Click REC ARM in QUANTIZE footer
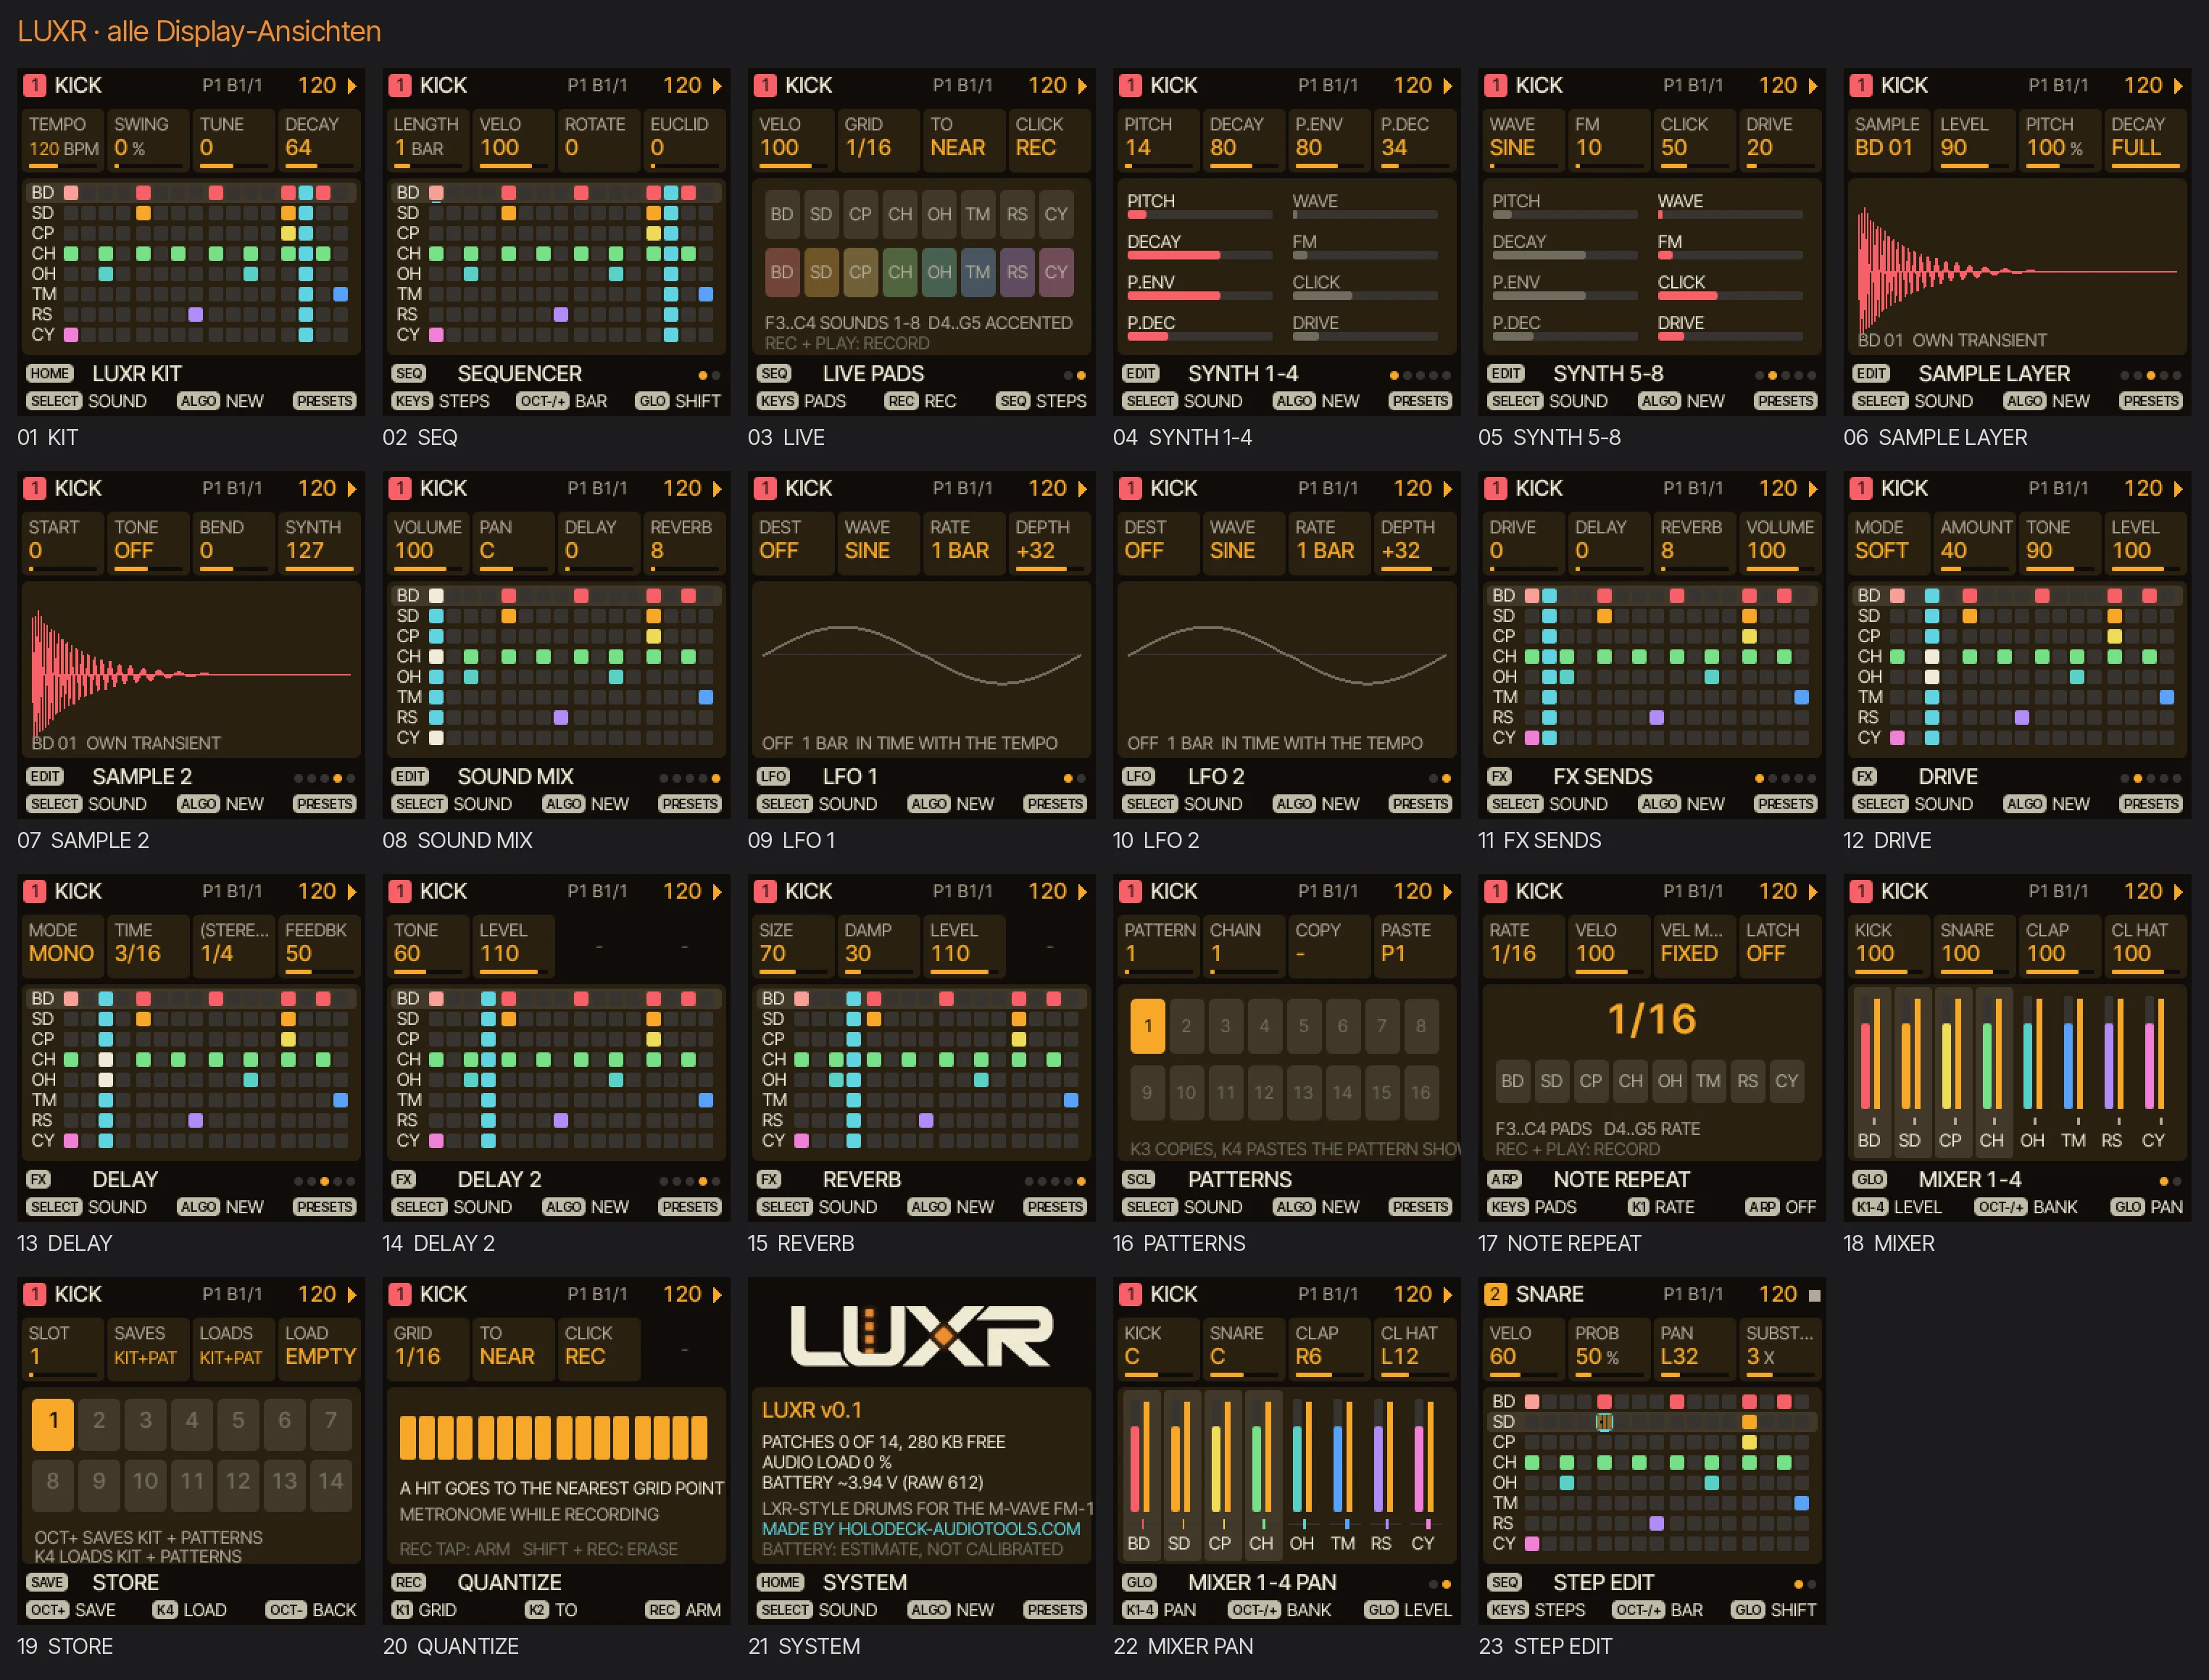This screenshot has width=2209, height=1680. (x=683, y=1611)
